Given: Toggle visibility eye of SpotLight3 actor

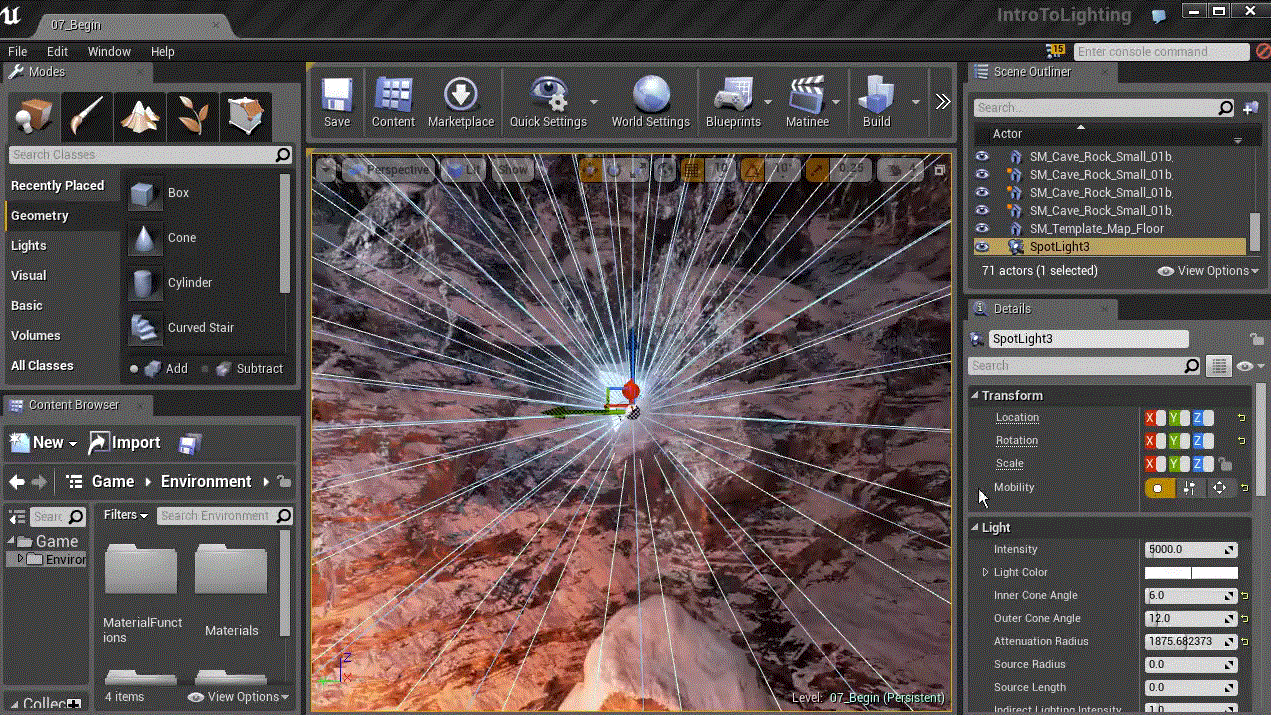Looking at the screenshot, I should click(x=982, y=246).
